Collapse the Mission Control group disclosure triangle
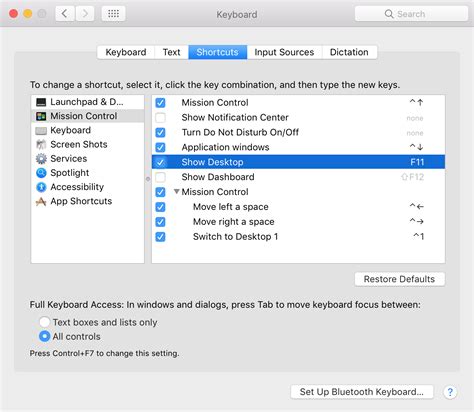Image resolution: width=474 pixels, height=412 pixels. [x=177, y=191]
